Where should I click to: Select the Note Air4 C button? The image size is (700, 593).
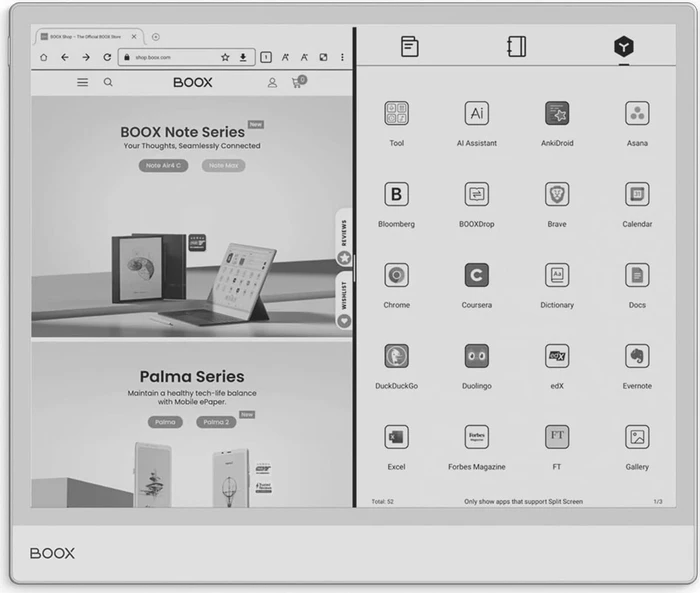[x=163, y=166]
